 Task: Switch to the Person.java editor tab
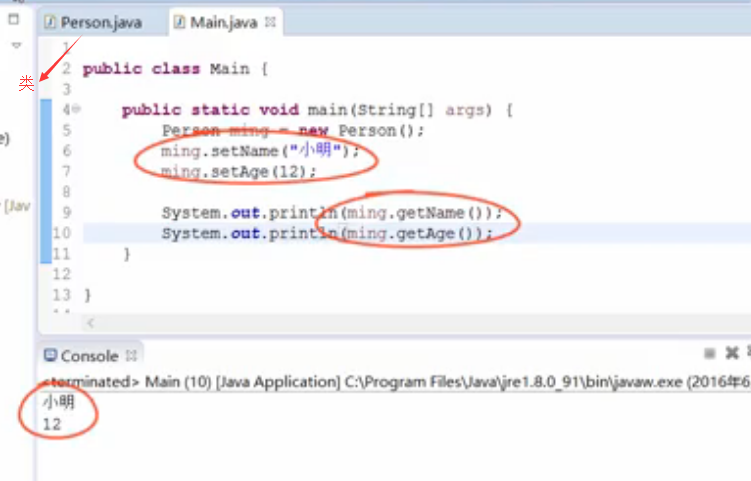click(x=93, y=22)
